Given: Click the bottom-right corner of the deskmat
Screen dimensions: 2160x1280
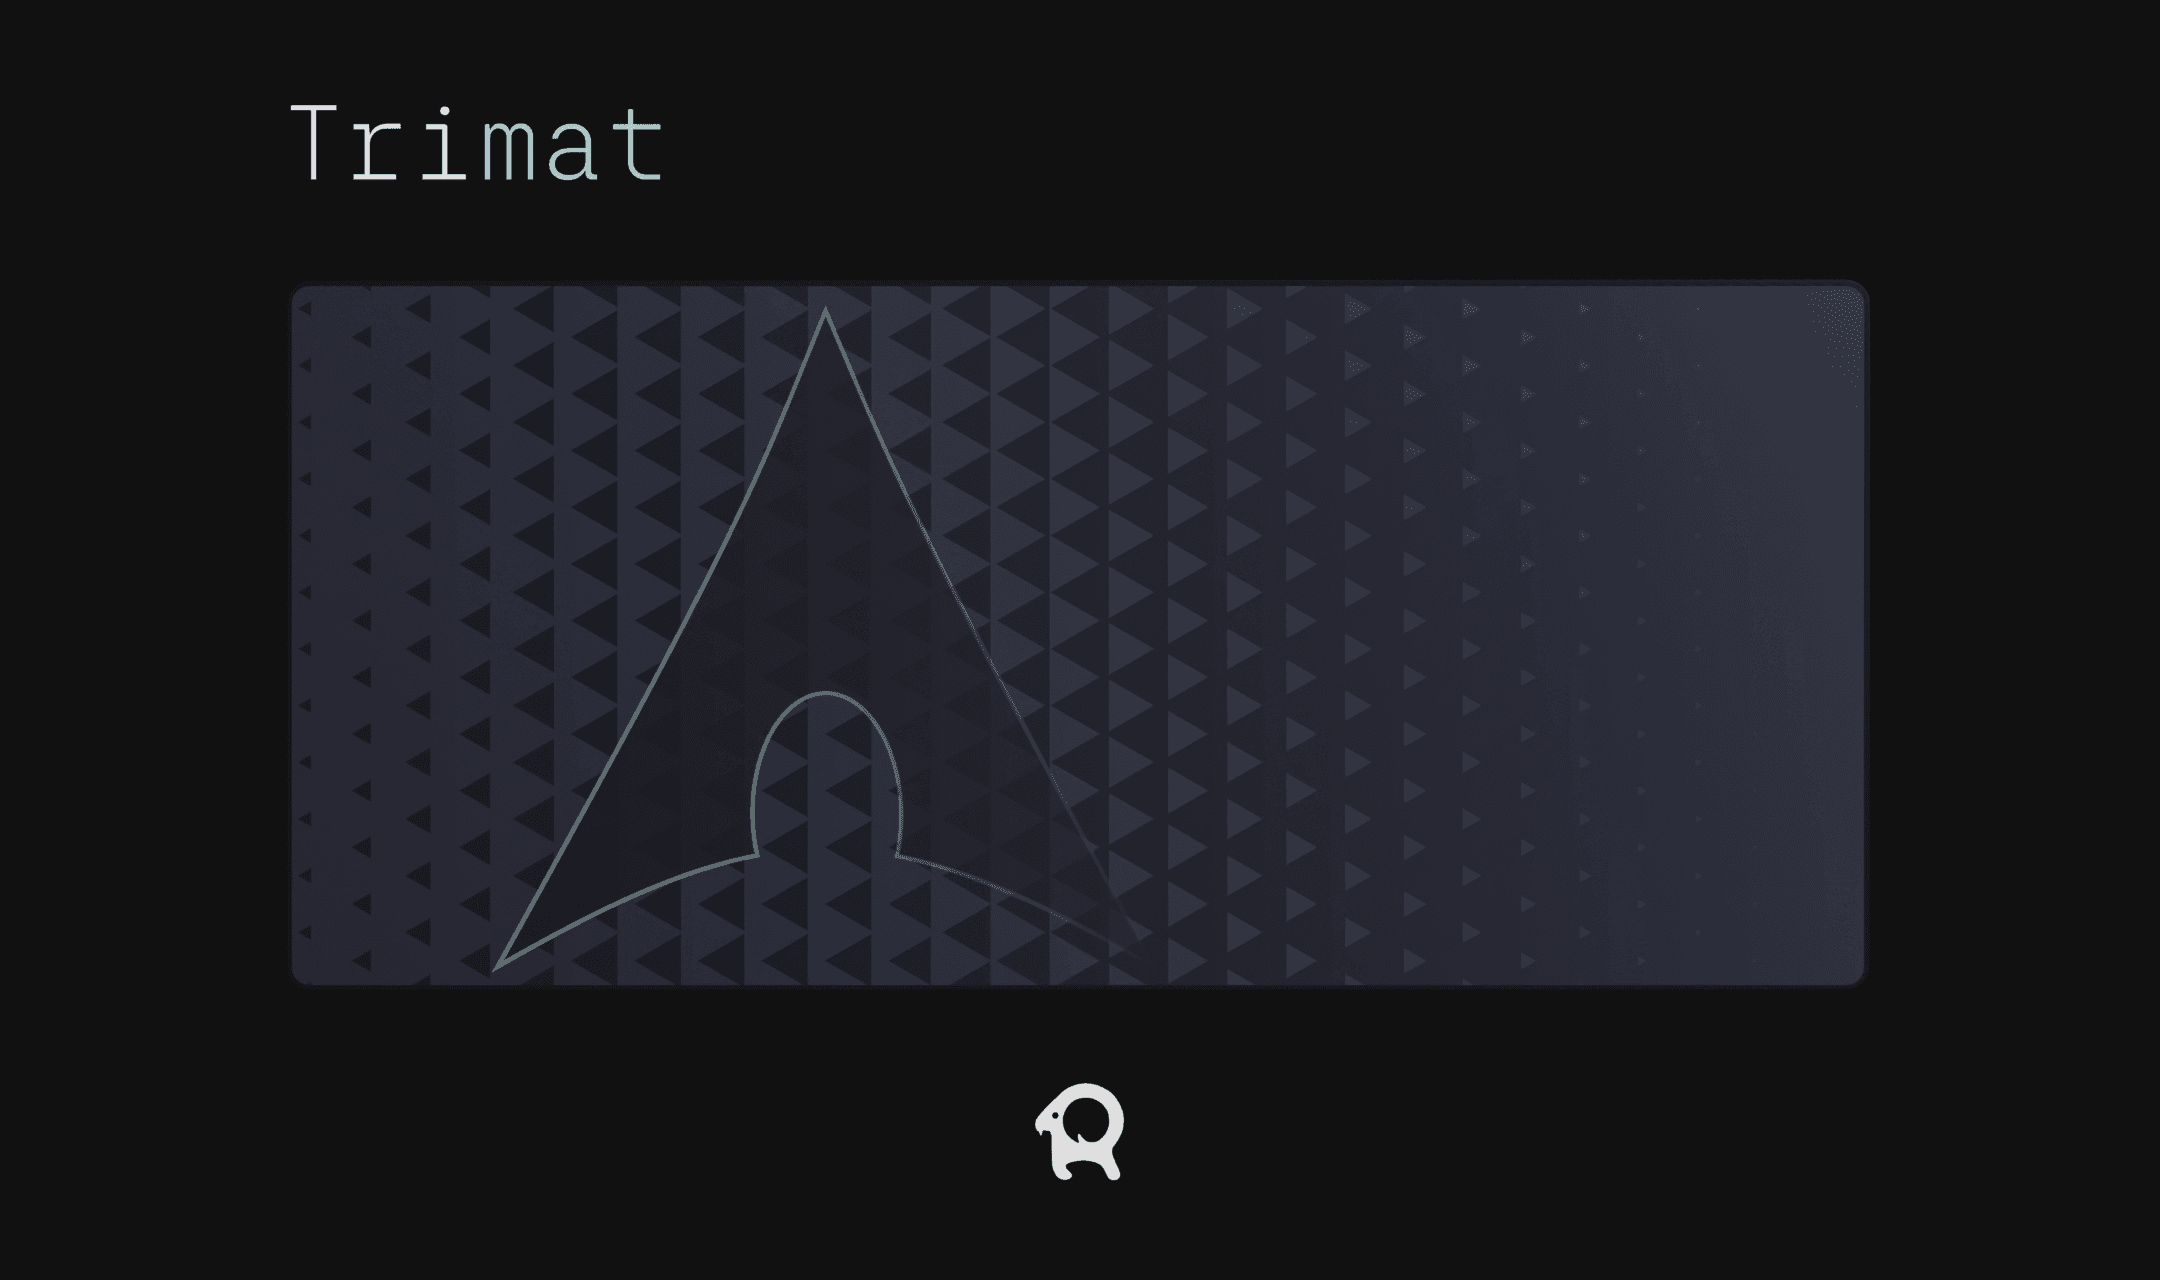Looking at the screenshot, I should click(1856, 976).
